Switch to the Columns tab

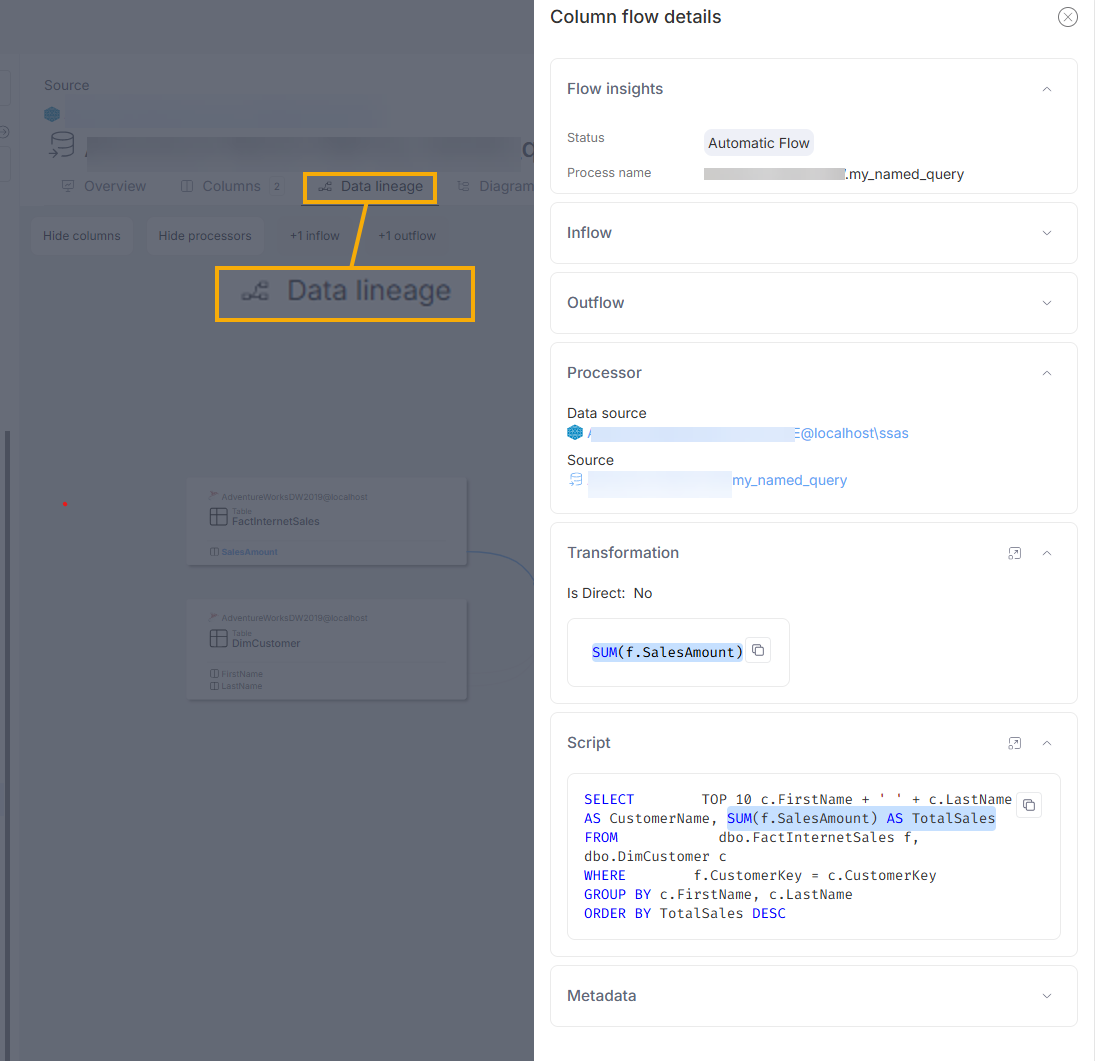[x=231, y=186]
